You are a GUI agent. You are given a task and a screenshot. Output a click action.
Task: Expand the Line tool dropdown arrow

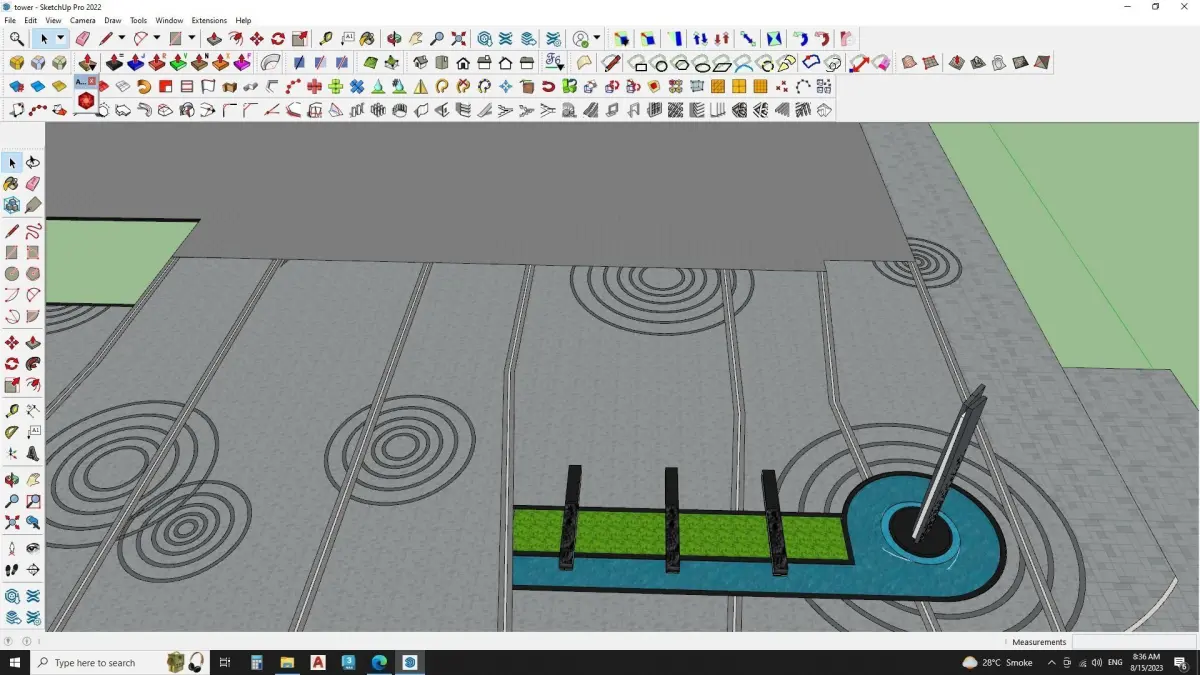coord(121,39)
